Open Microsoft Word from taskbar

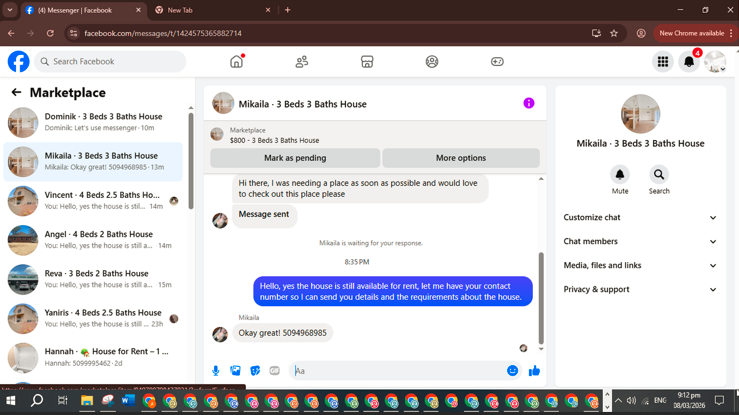[128, 401]
